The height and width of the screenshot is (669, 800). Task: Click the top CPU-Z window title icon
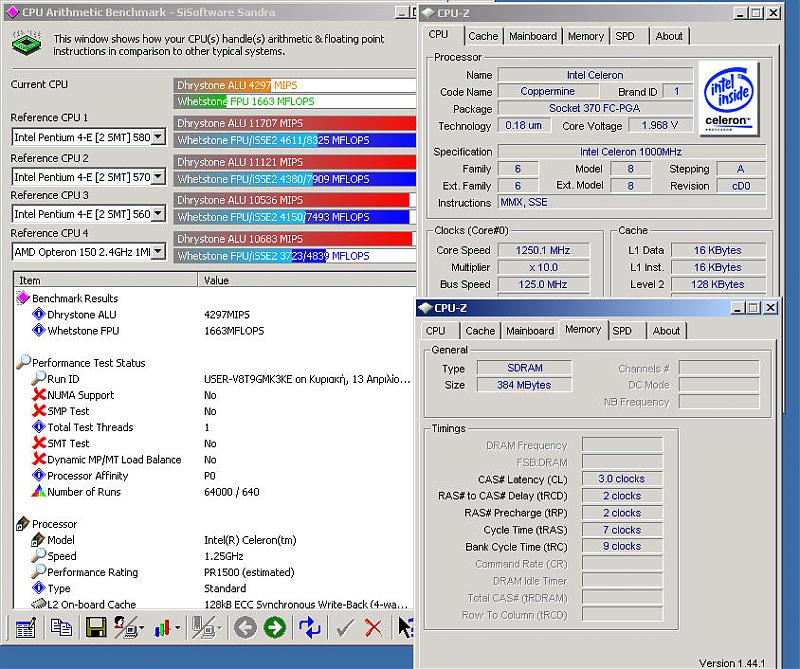click(428, 13)
